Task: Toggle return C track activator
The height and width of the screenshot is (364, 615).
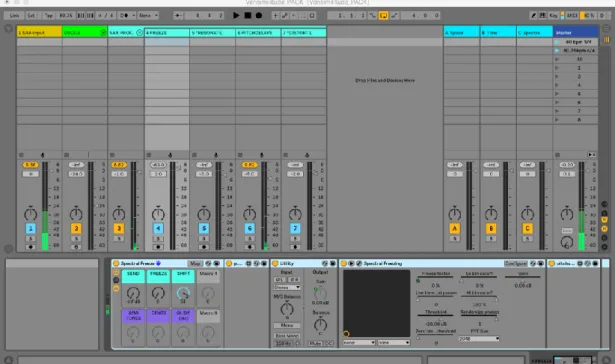Action: click(528, 228)
